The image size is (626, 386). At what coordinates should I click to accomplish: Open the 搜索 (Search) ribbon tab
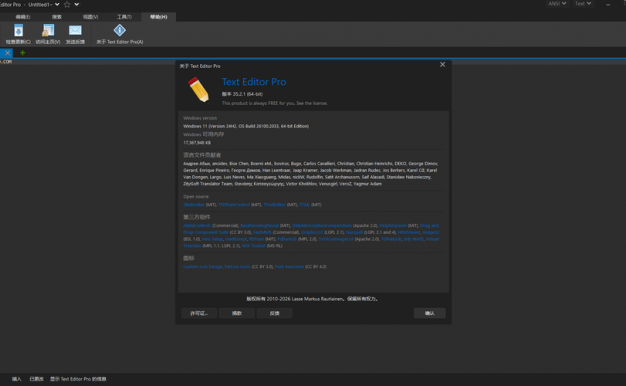tap(57, 17)
